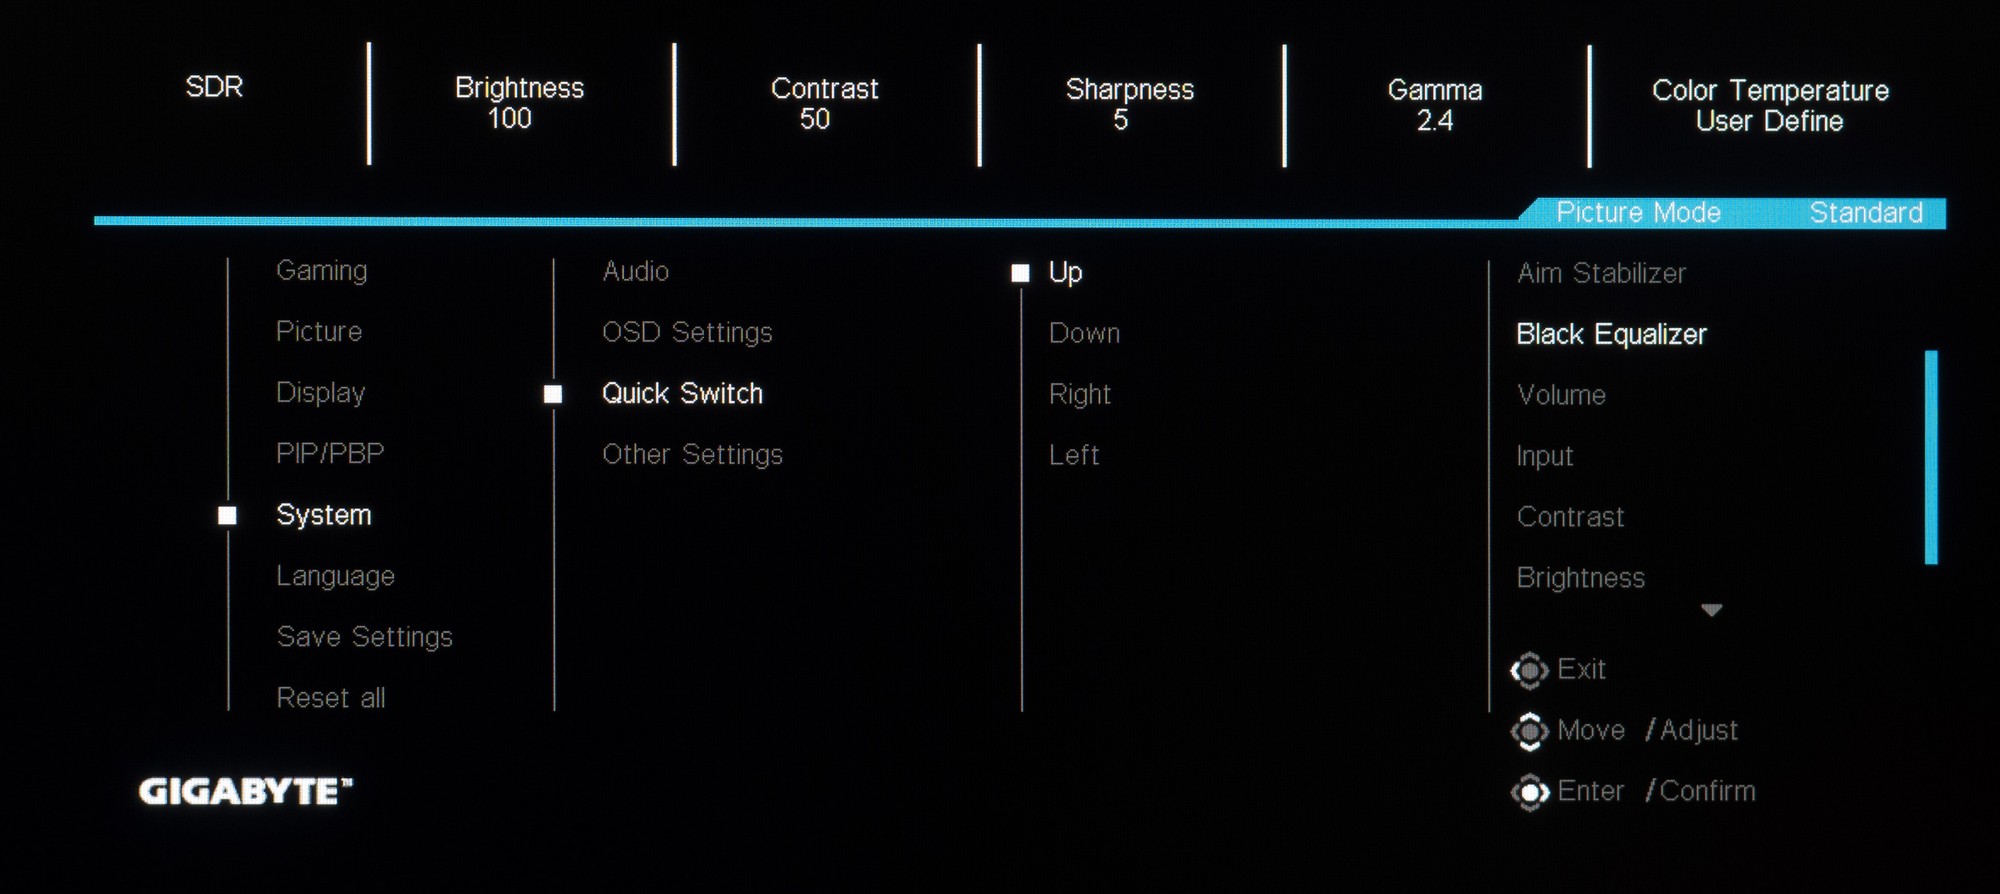Choose the Left direction option
2000x894 pixels.
[x=1074, y=455]
